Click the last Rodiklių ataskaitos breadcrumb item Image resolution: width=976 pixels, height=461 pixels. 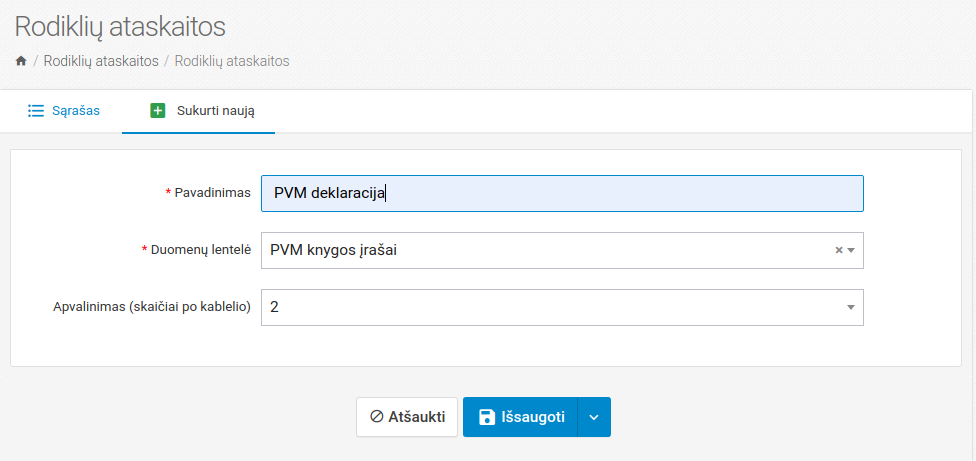coord(232,61)
